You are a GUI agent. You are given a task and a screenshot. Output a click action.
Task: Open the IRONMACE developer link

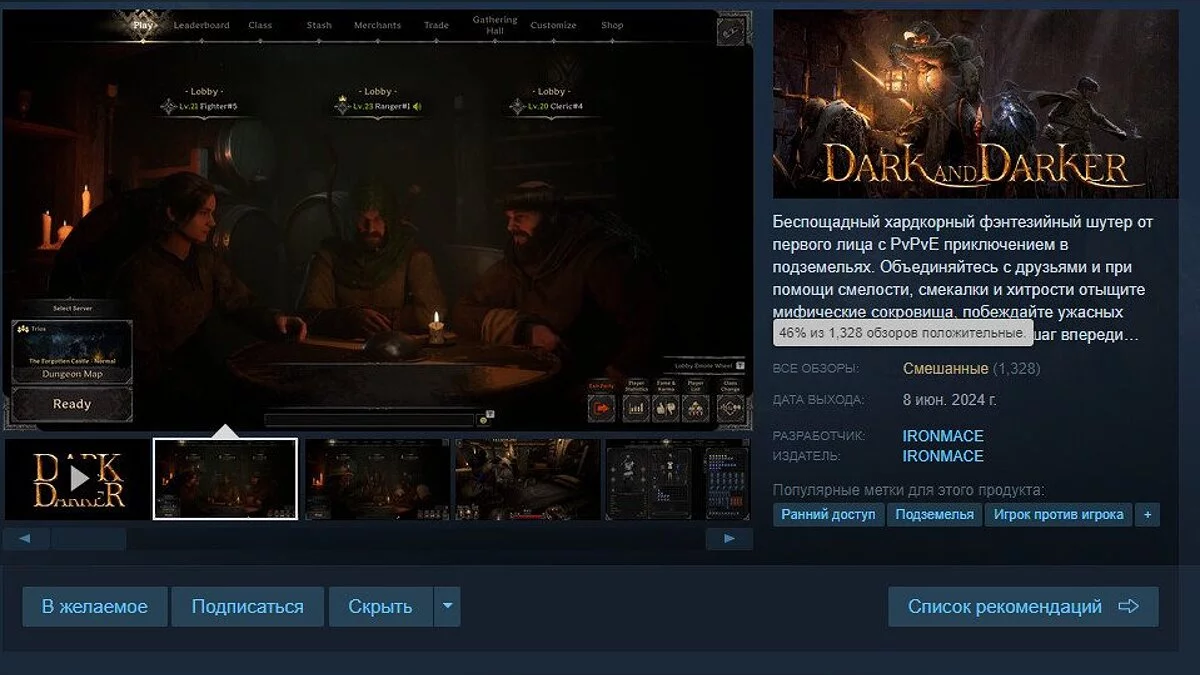click(942, 436)
